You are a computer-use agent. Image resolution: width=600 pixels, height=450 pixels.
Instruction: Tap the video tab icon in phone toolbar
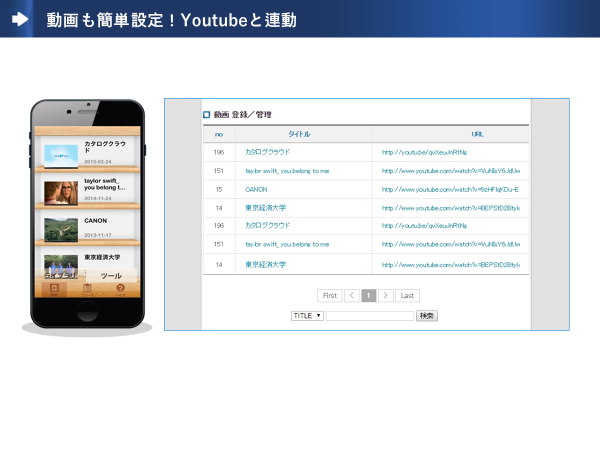(54, 290)
